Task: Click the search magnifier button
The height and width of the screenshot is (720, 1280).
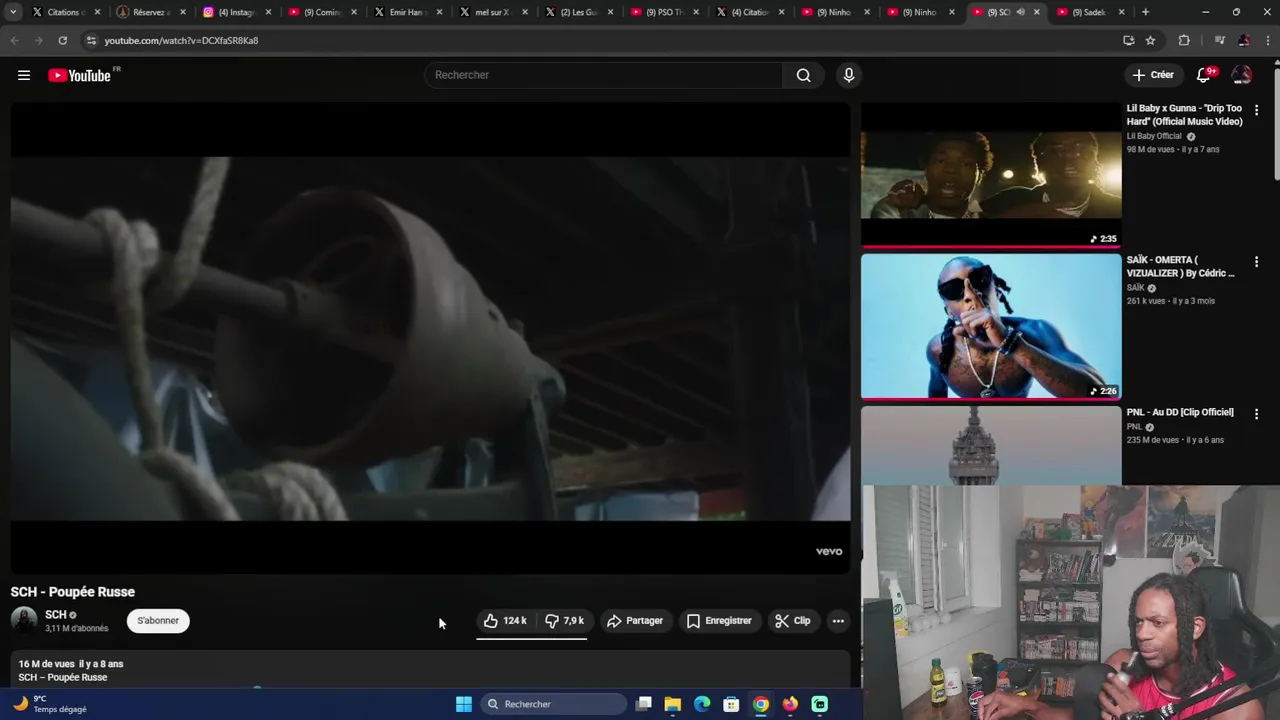Action: pyautogui.click(x=803, y=75)
